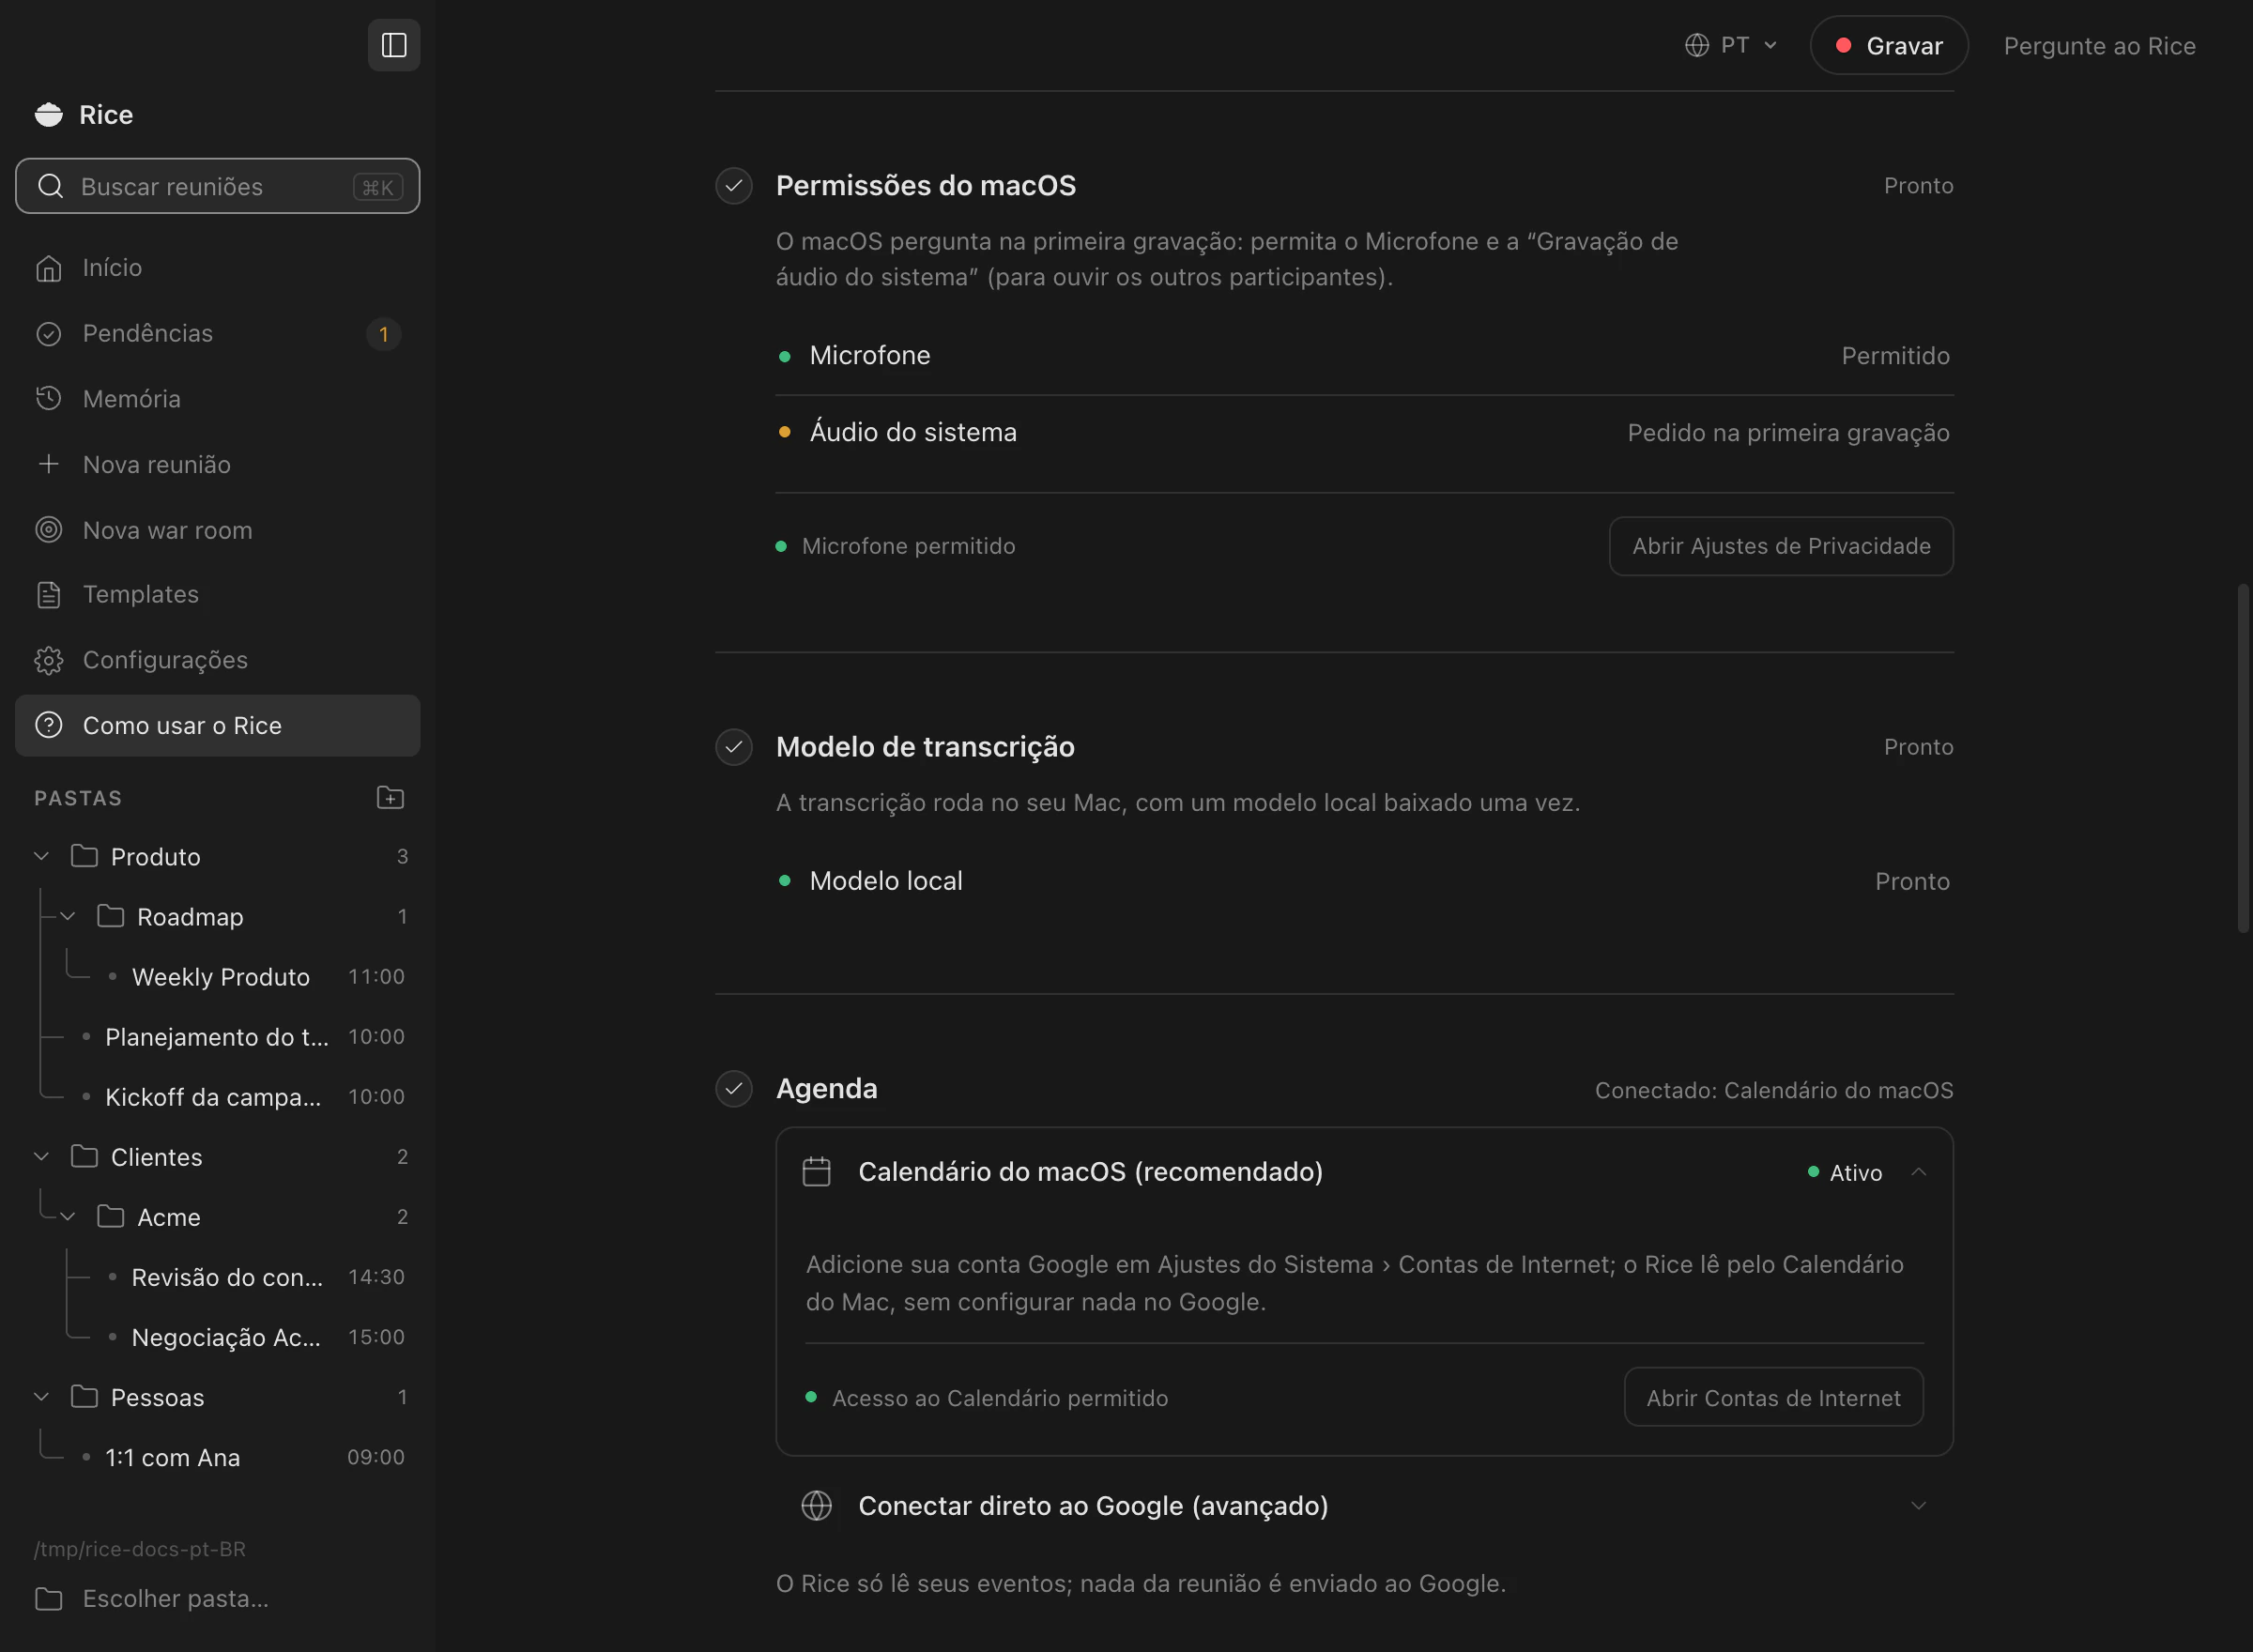Click the pending badge on Pendências
The image size is (2253, 1652).
pos(383,334)
